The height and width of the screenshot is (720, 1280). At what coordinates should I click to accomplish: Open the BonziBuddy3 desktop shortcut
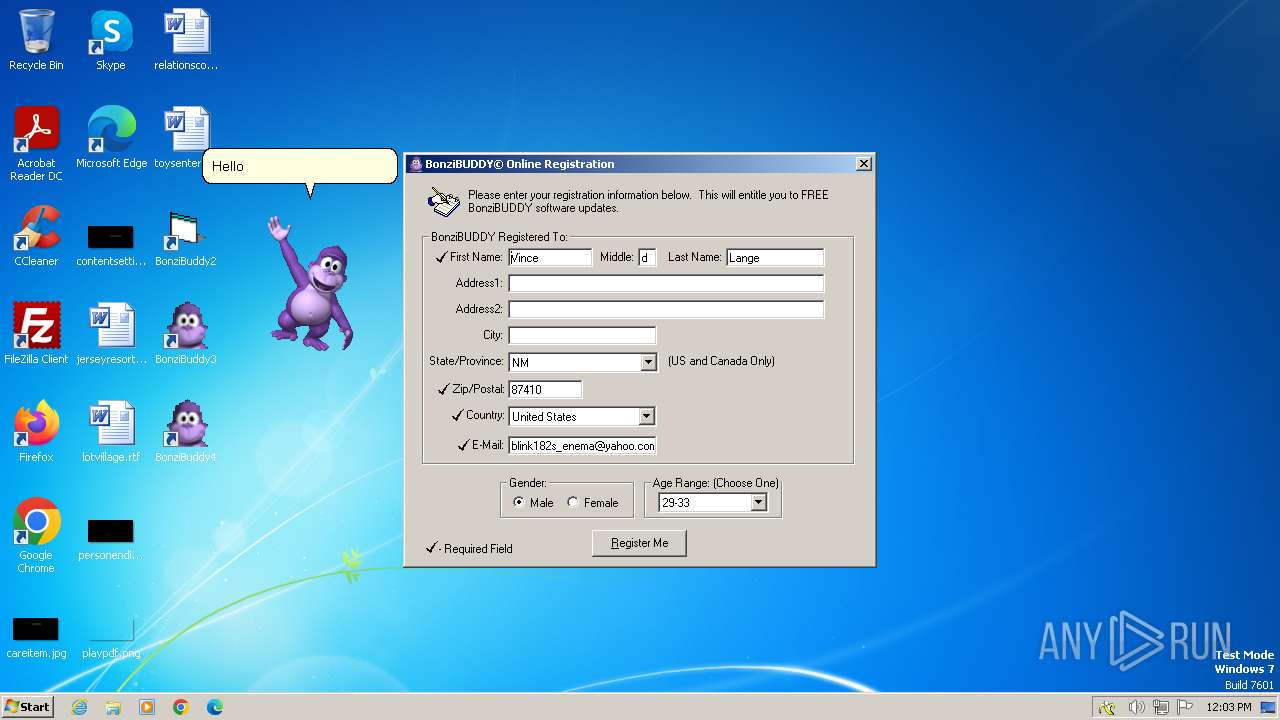[x=186, y=333]
